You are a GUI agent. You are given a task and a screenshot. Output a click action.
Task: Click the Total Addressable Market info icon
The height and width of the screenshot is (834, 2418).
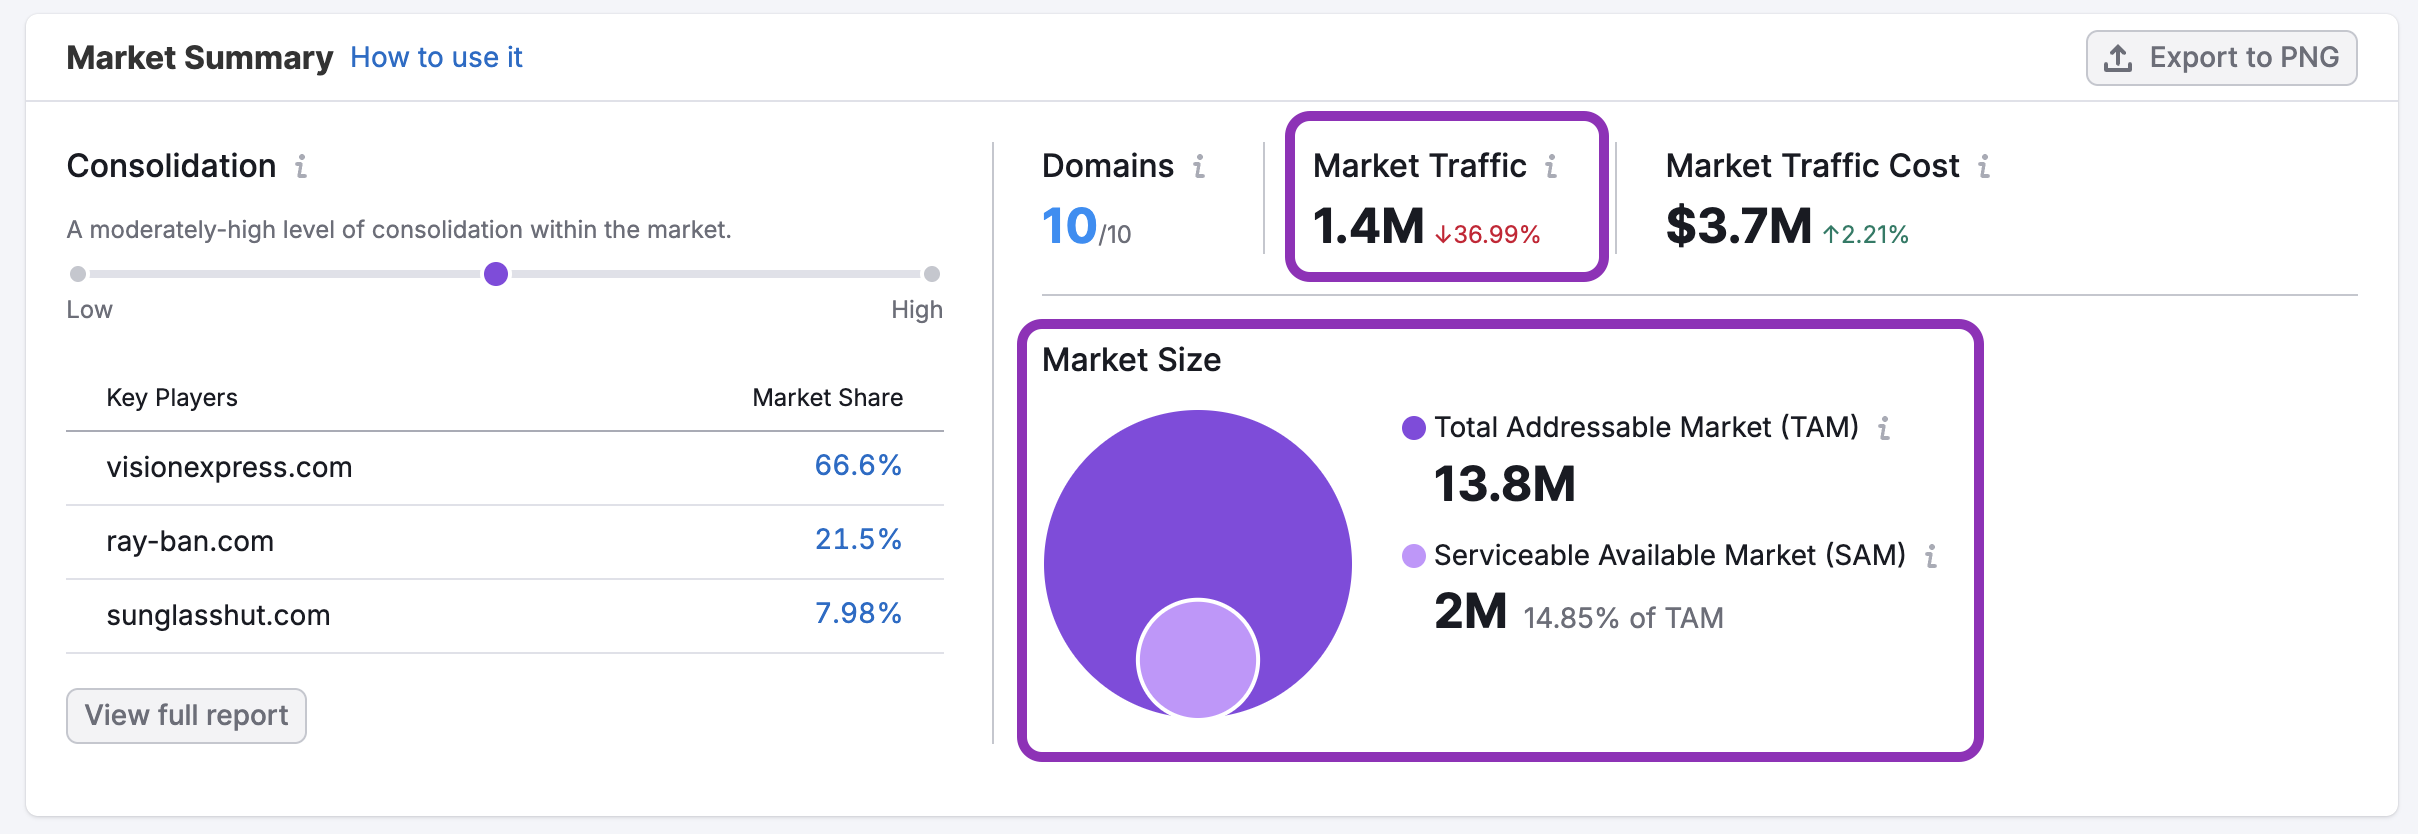[x=1883, y=428]
